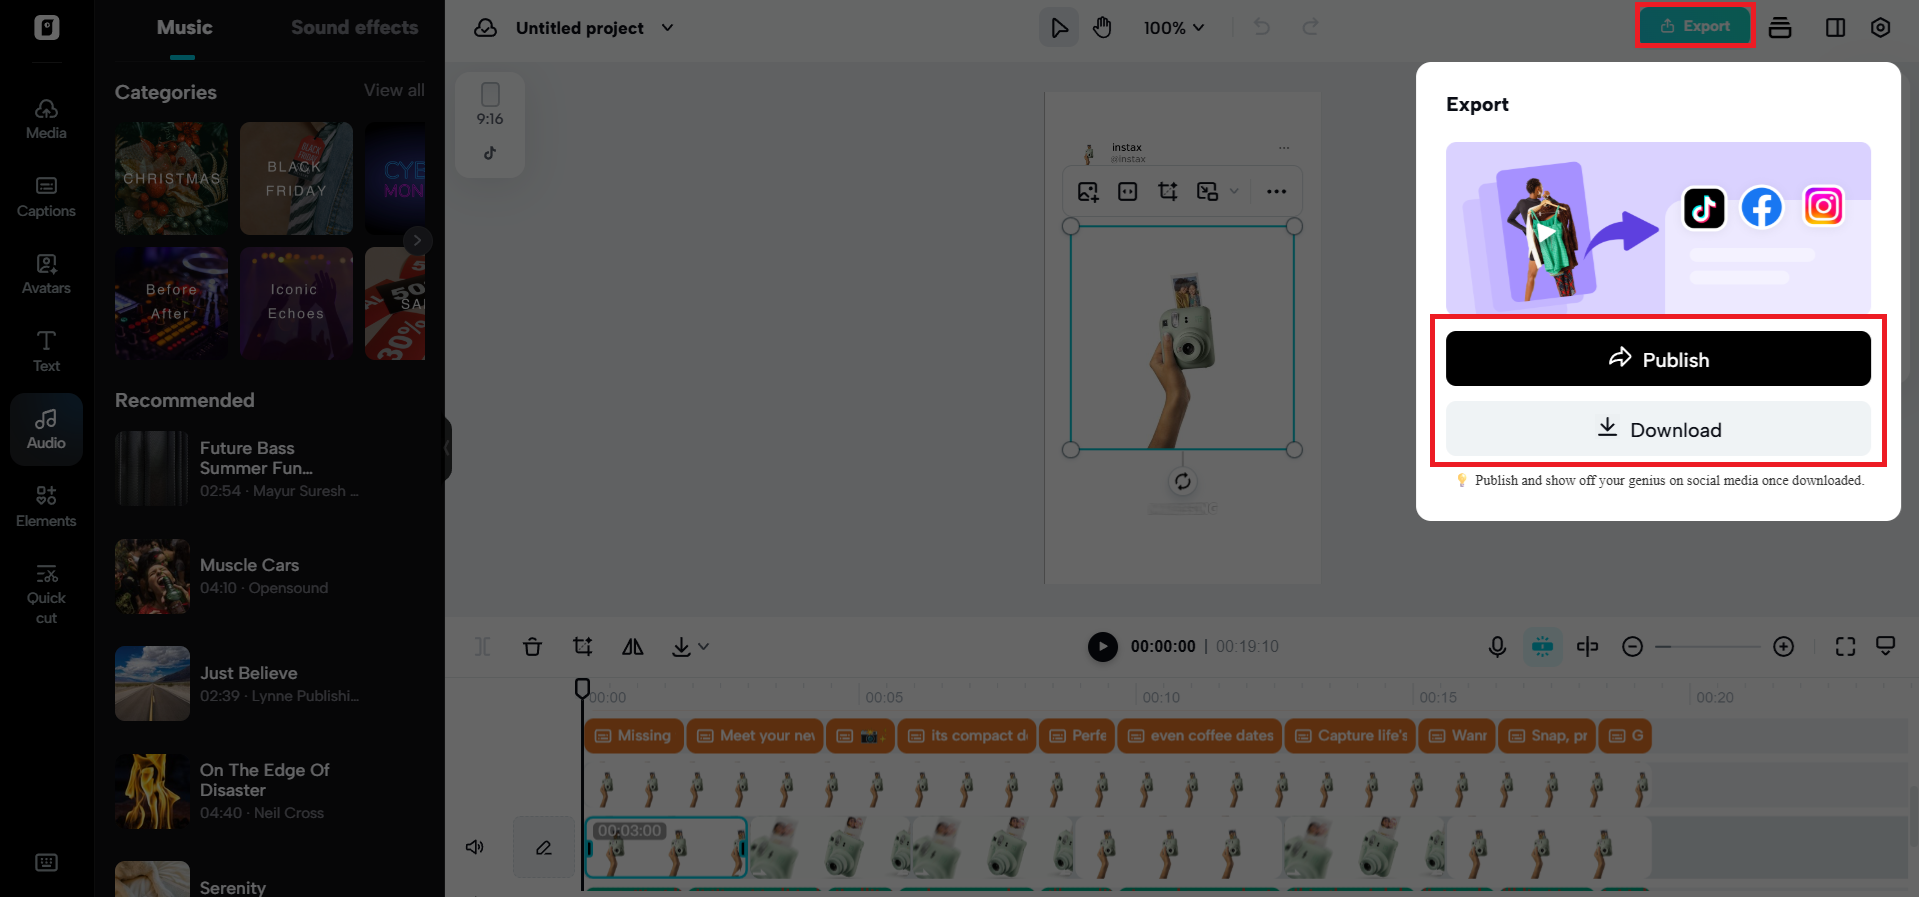Screen dimensions: 1919x897
Task: Click the black Publish button
Action: [x=1658, y=359]
